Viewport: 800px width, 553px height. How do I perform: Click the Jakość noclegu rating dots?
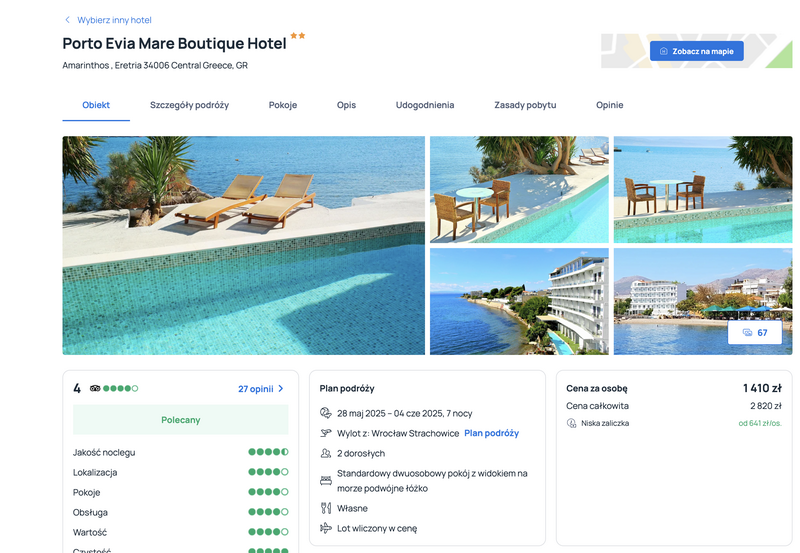pyautogui.click(x=268, y=452)
